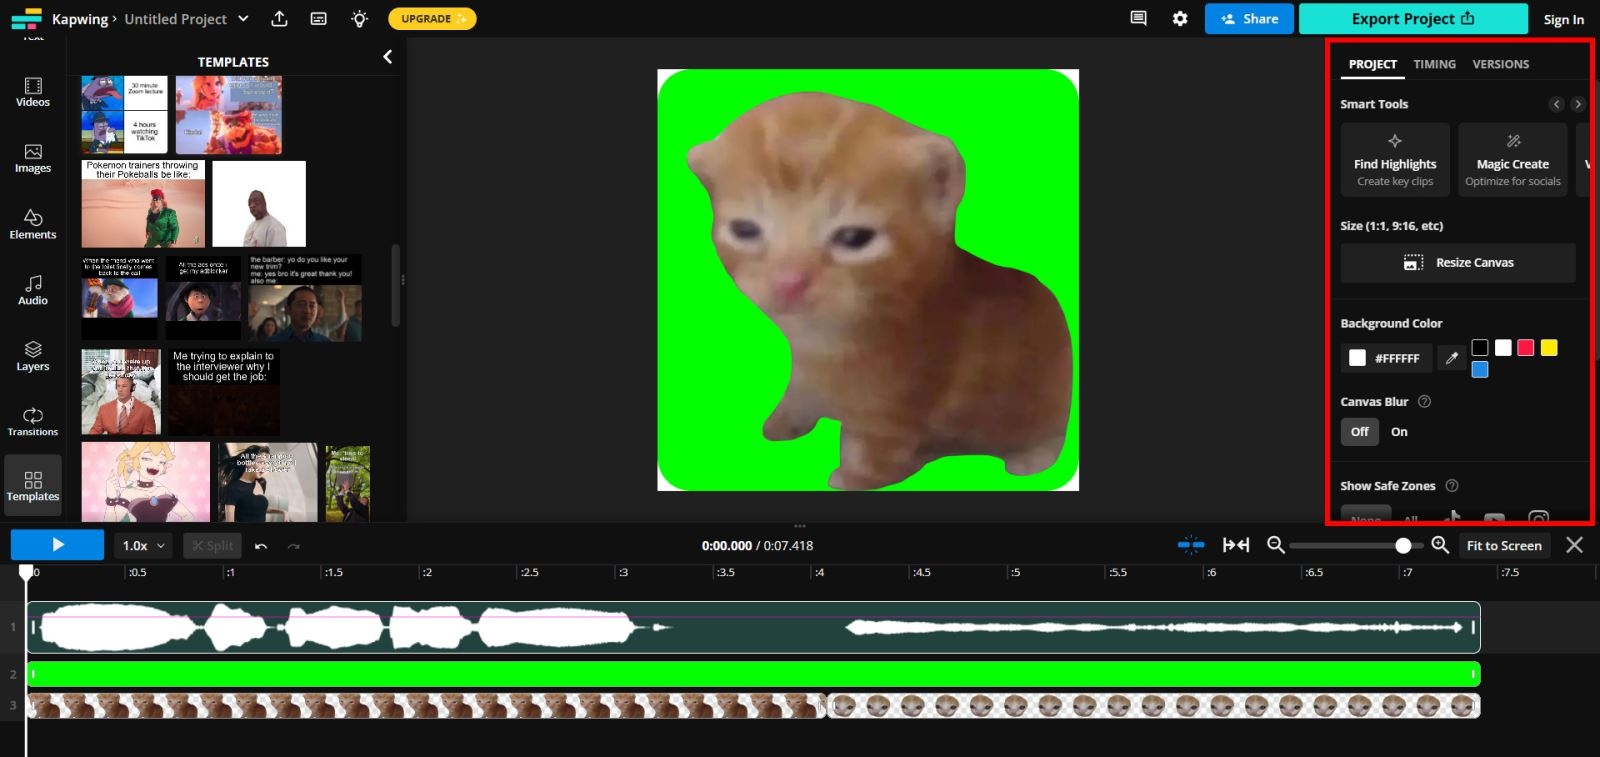Select the Pokemon trainers template thumbnail
1600x757 pixels.
point(143,204)
